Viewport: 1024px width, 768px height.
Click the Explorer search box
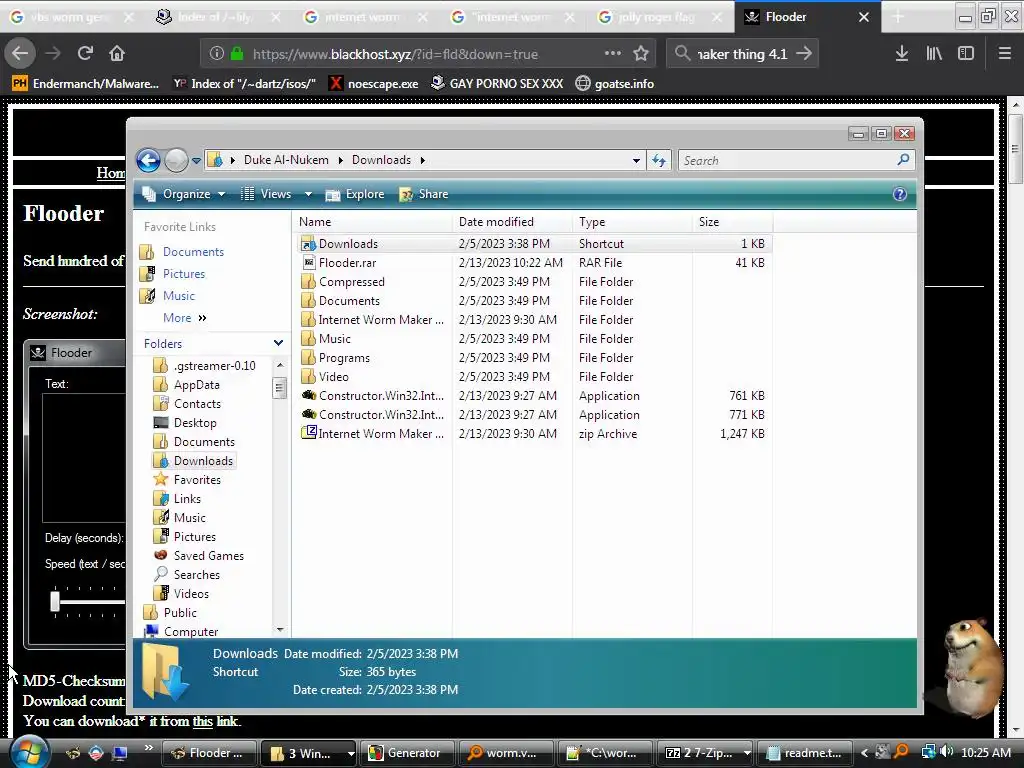pyautogui.click(x=796, y=160)
